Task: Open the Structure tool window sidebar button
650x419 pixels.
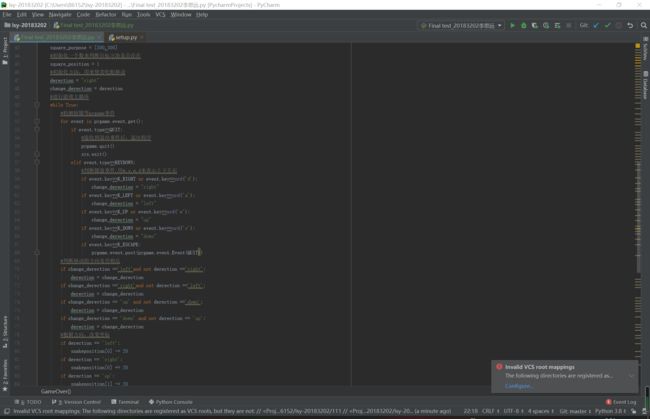Action: pos(5,331)
